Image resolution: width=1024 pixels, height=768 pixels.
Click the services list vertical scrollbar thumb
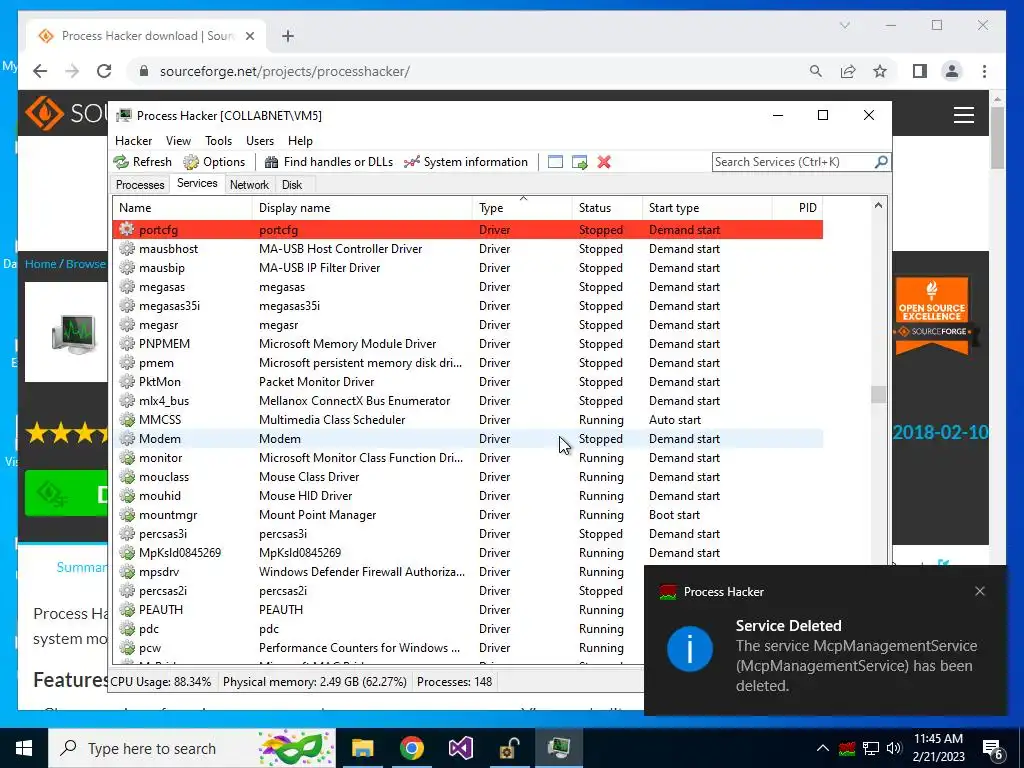click(878, 394)
